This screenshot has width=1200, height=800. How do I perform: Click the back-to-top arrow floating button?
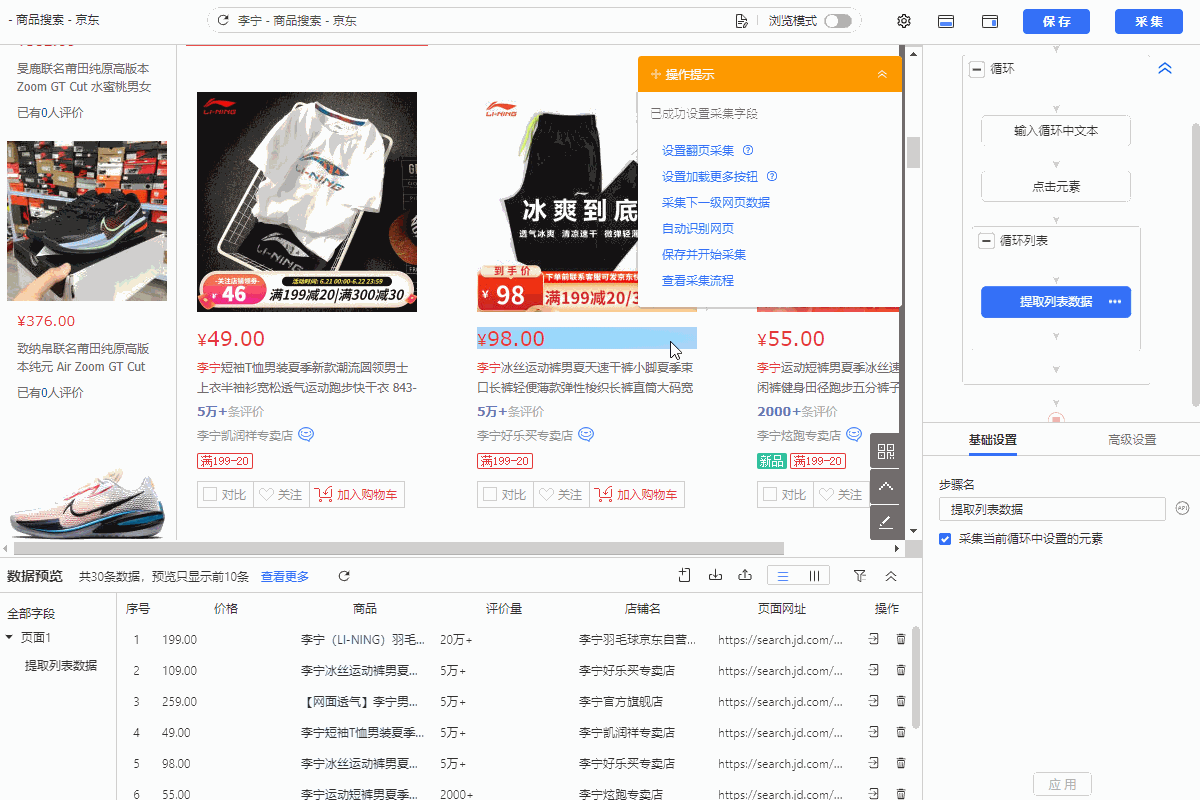[886, 486]
